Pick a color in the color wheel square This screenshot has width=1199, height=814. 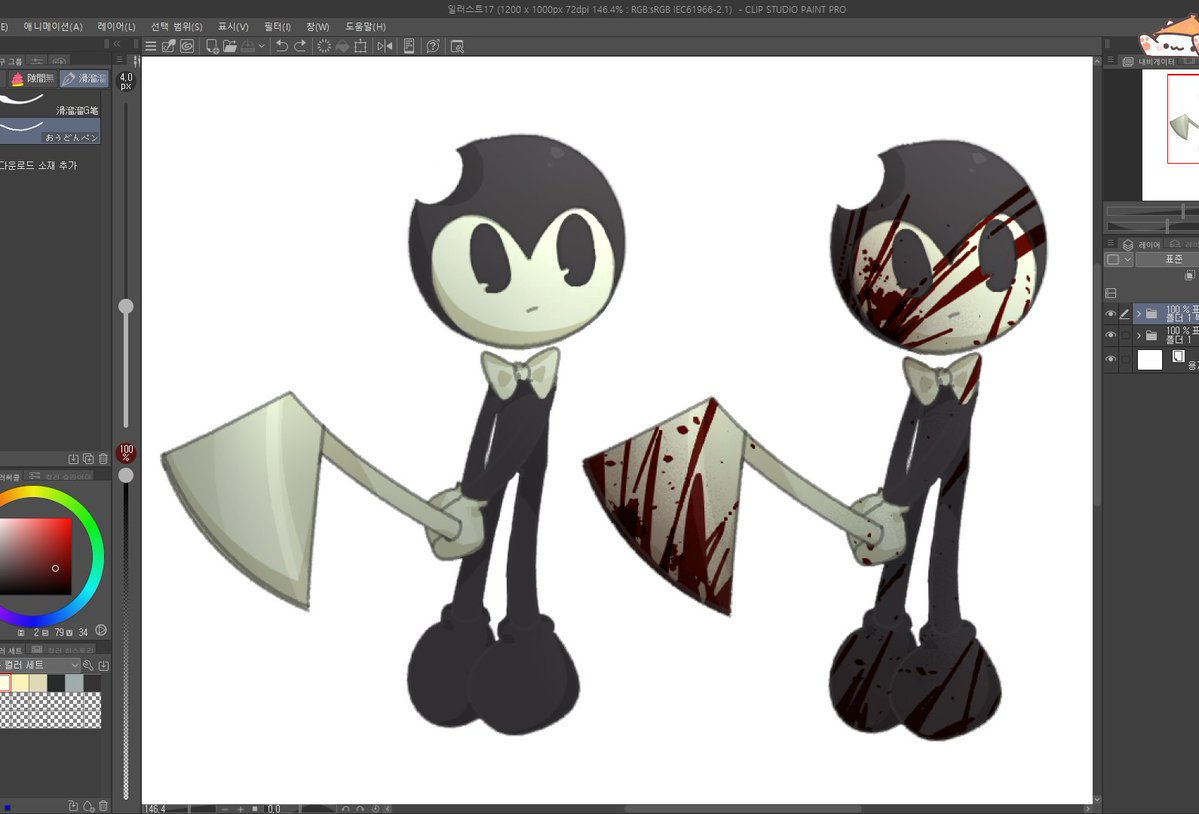(35, 556)
